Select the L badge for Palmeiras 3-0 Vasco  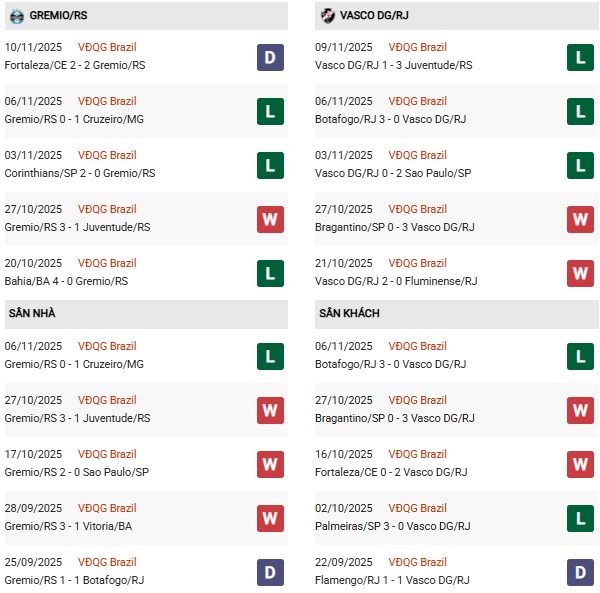point(581,518)
